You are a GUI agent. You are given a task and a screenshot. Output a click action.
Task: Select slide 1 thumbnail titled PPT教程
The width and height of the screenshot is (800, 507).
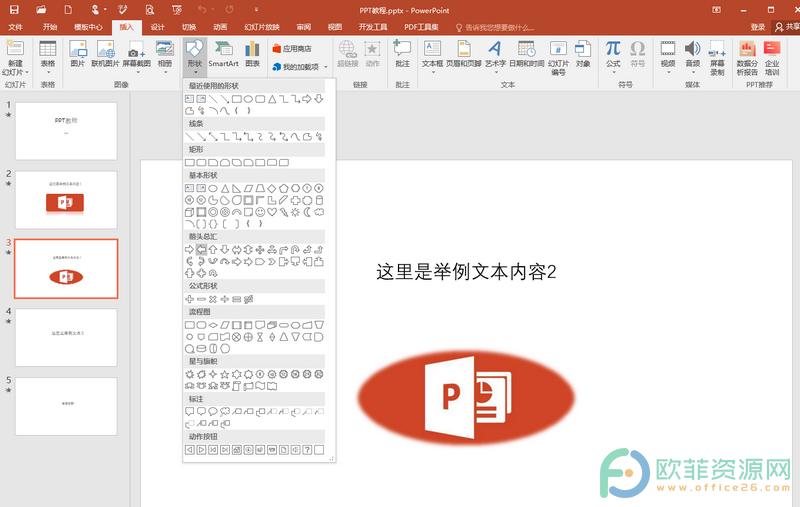[x=66, y=131]
